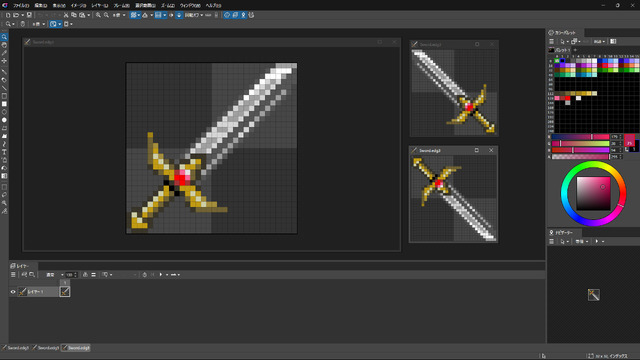Go to previous frame in layer toolbar
This screenshot has width=640, height=360.
pos(153,275)
